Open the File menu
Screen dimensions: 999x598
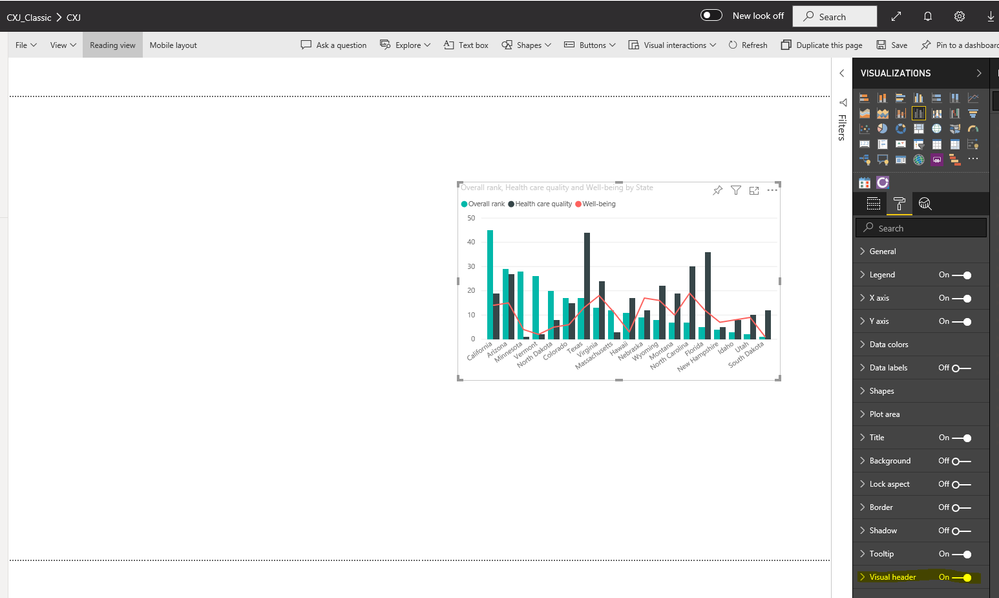(26, 45)
